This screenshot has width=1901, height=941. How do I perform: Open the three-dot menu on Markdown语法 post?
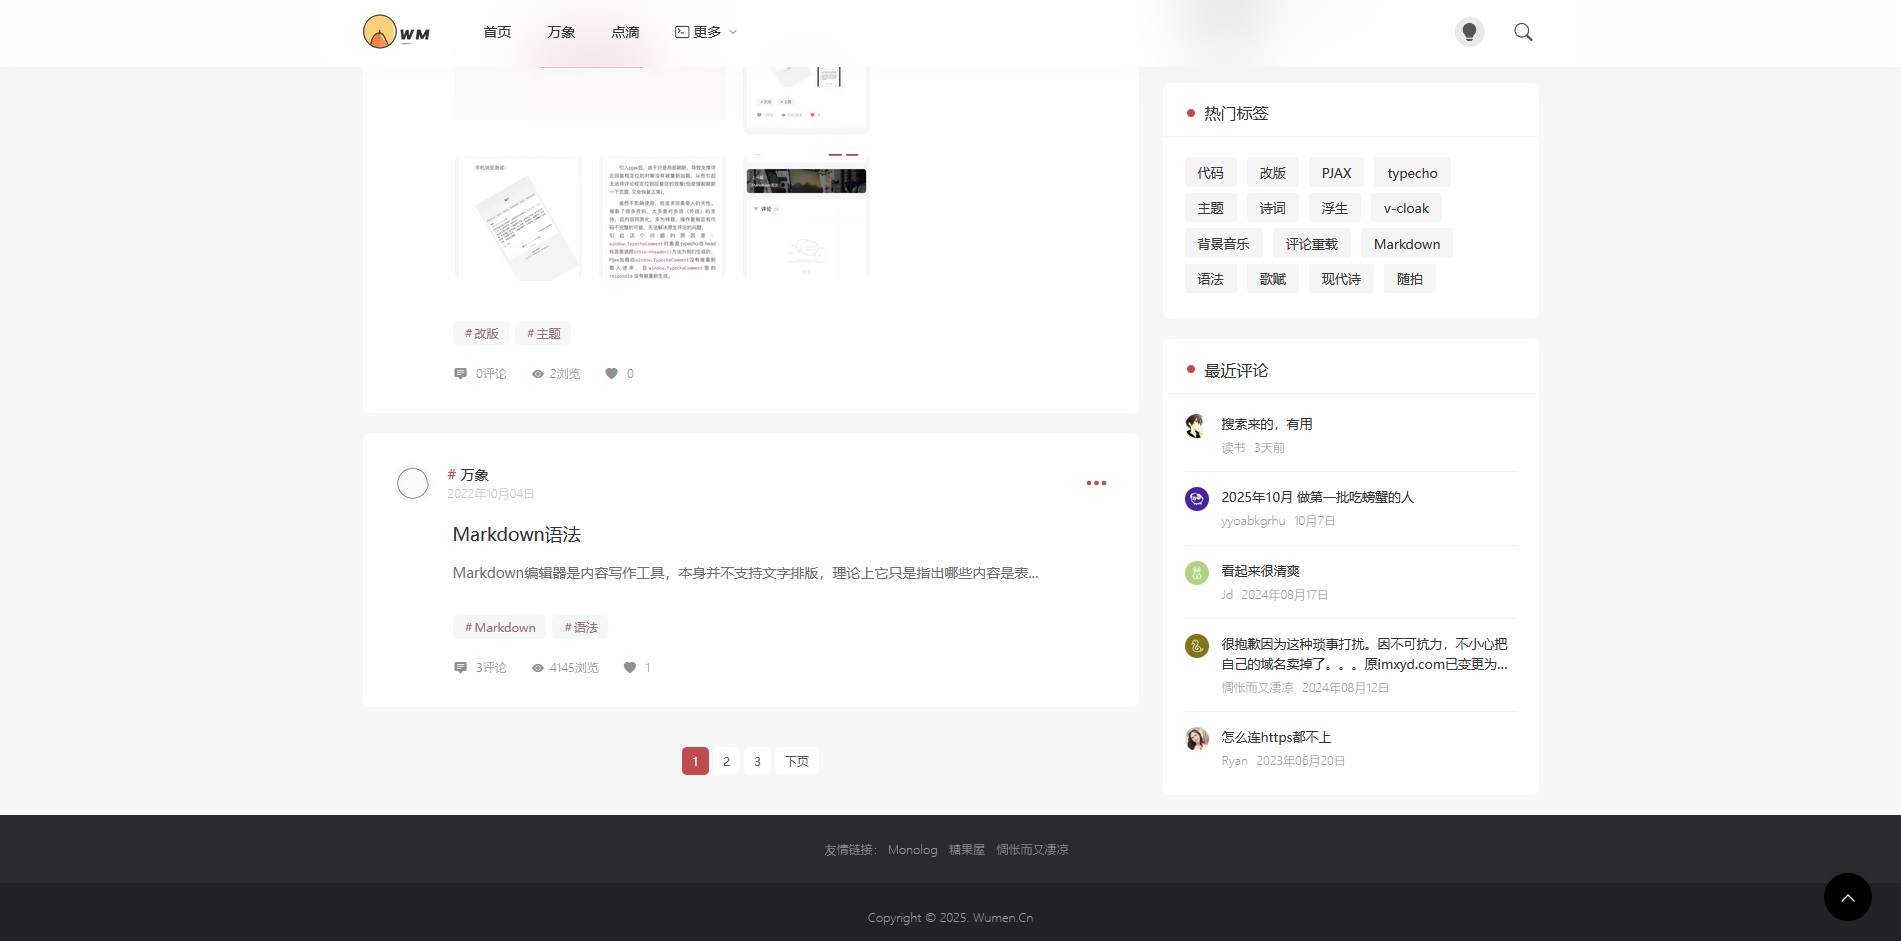1096,483
